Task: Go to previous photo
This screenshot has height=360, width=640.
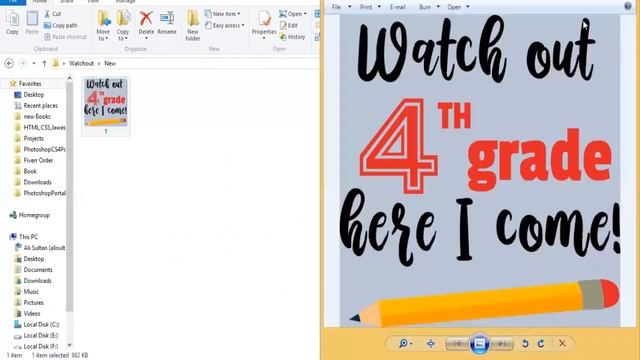Action: [x=458, y=344]
